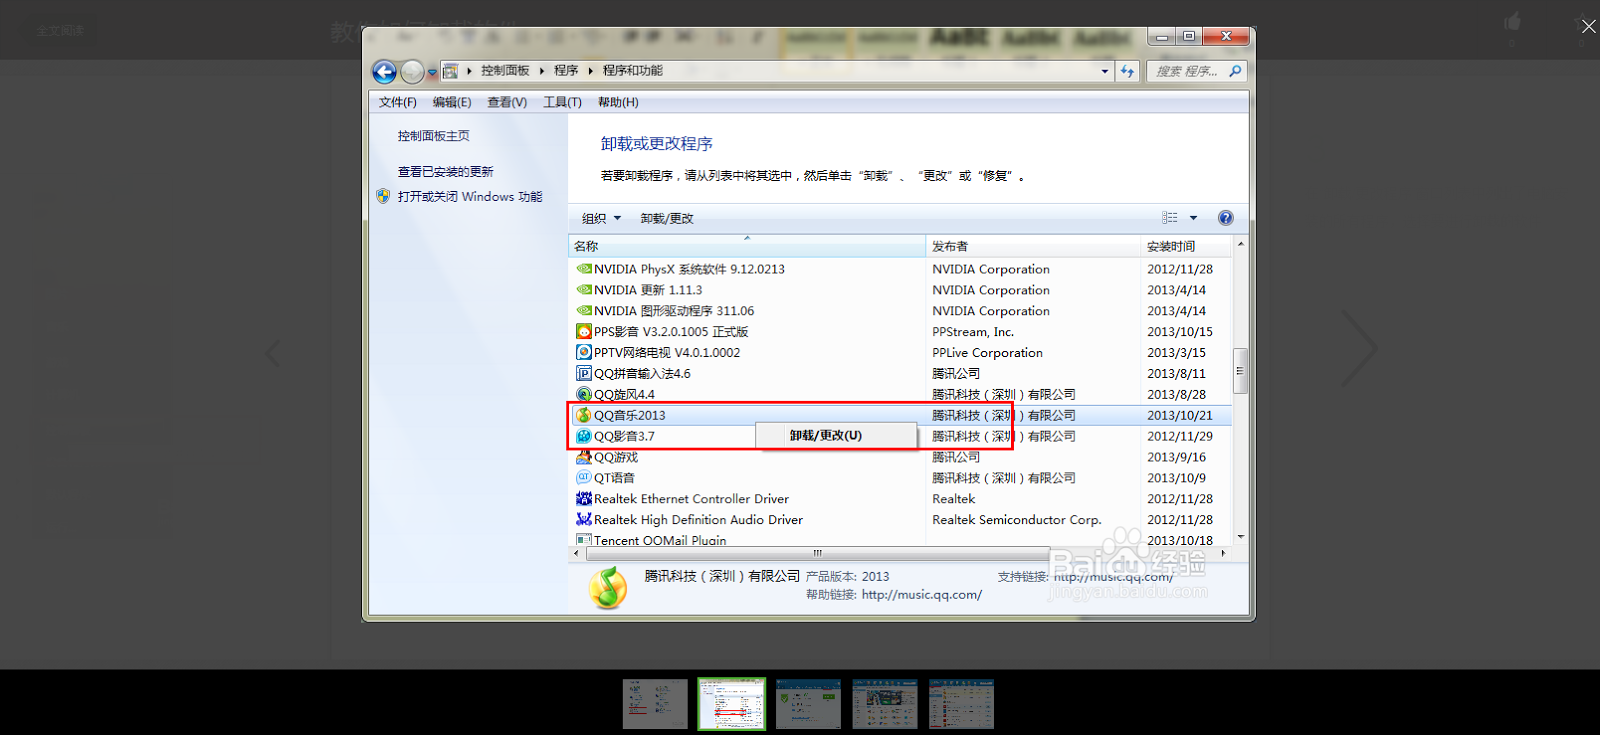
Task: Click the 卸载/更改 toolbar button
Action: 667,218
